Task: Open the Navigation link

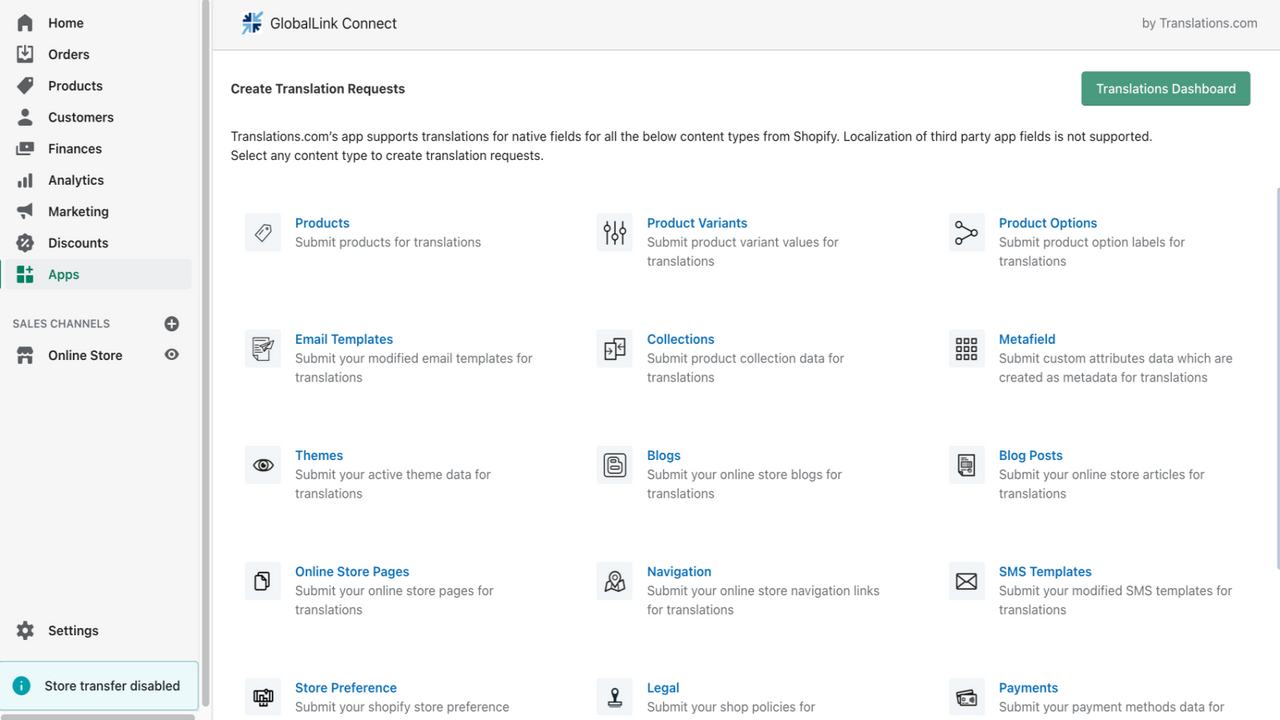Action: coord(679,571)
